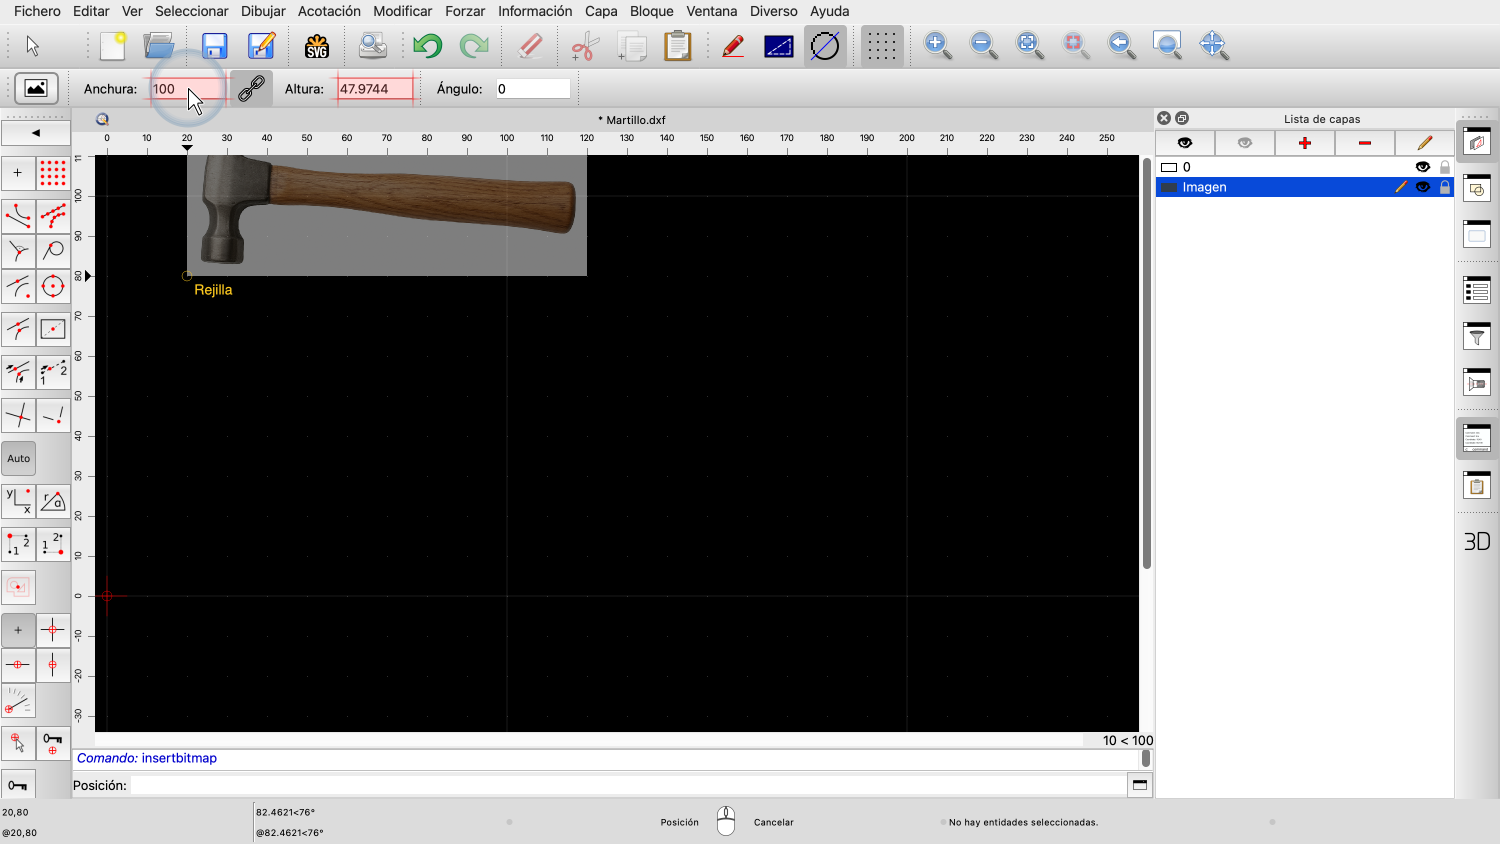Click the back arrow in left toolbar
The image size is (1500, 844).
point(36,133)
